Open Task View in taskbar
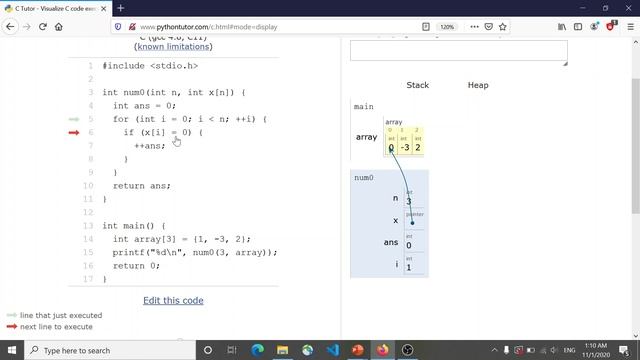640x360 pixels. click(x=232, y=350)
